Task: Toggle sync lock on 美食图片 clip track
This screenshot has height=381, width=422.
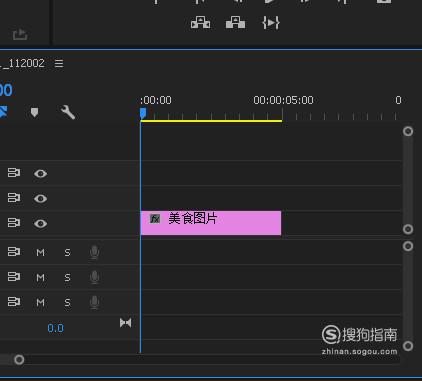Action: click(14, 223)
